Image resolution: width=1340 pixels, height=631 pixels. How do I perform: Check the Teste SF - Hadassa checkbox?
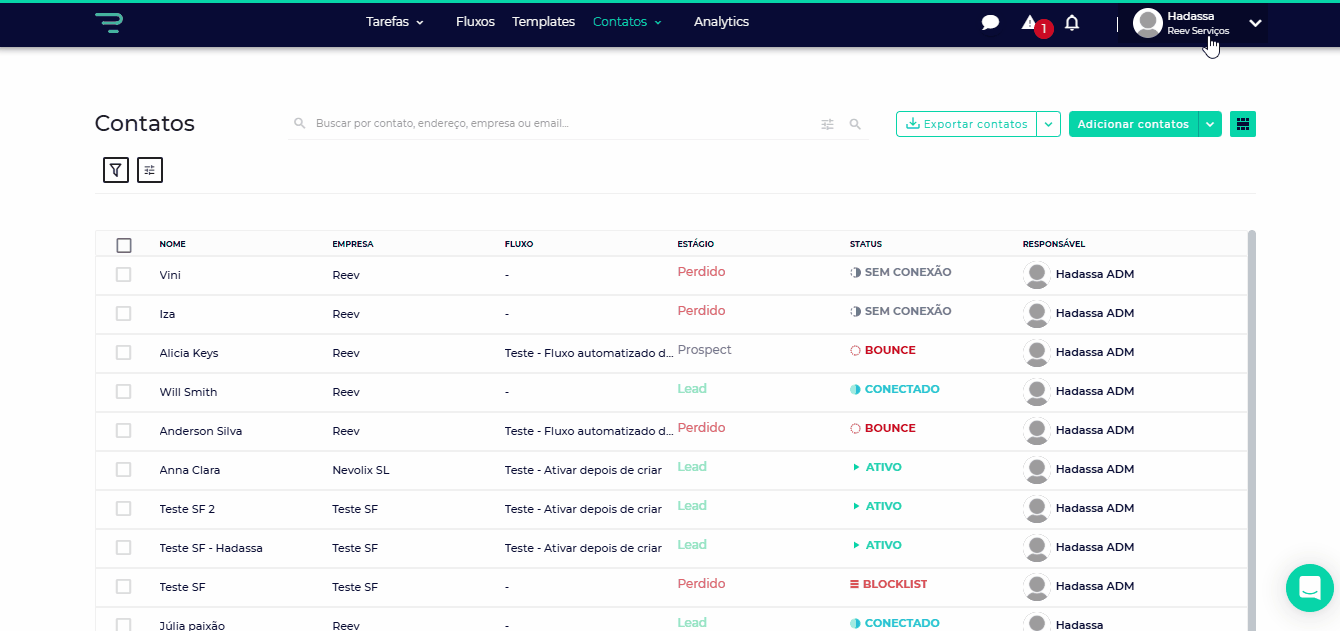coord(124,547)
